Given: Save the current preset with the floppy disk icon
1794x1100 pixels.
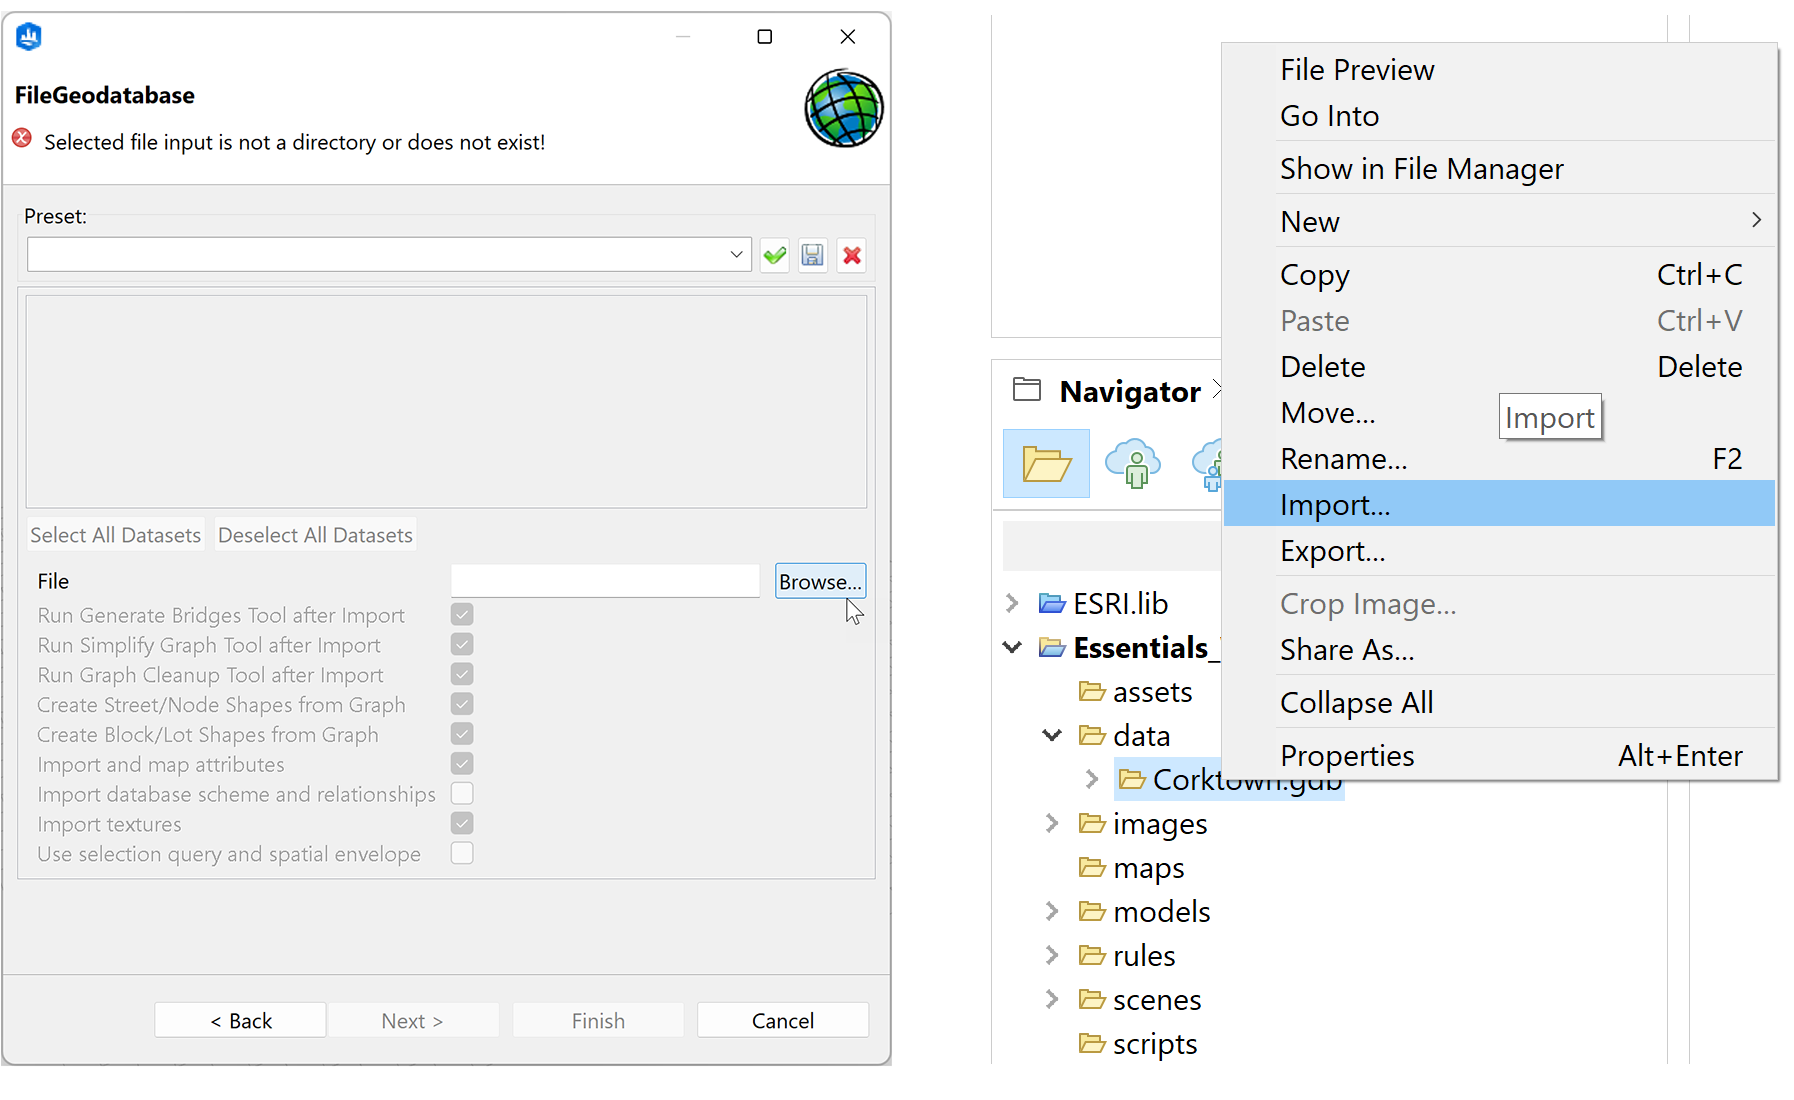Looking at the screenshot, I should (x=812, y=255).
